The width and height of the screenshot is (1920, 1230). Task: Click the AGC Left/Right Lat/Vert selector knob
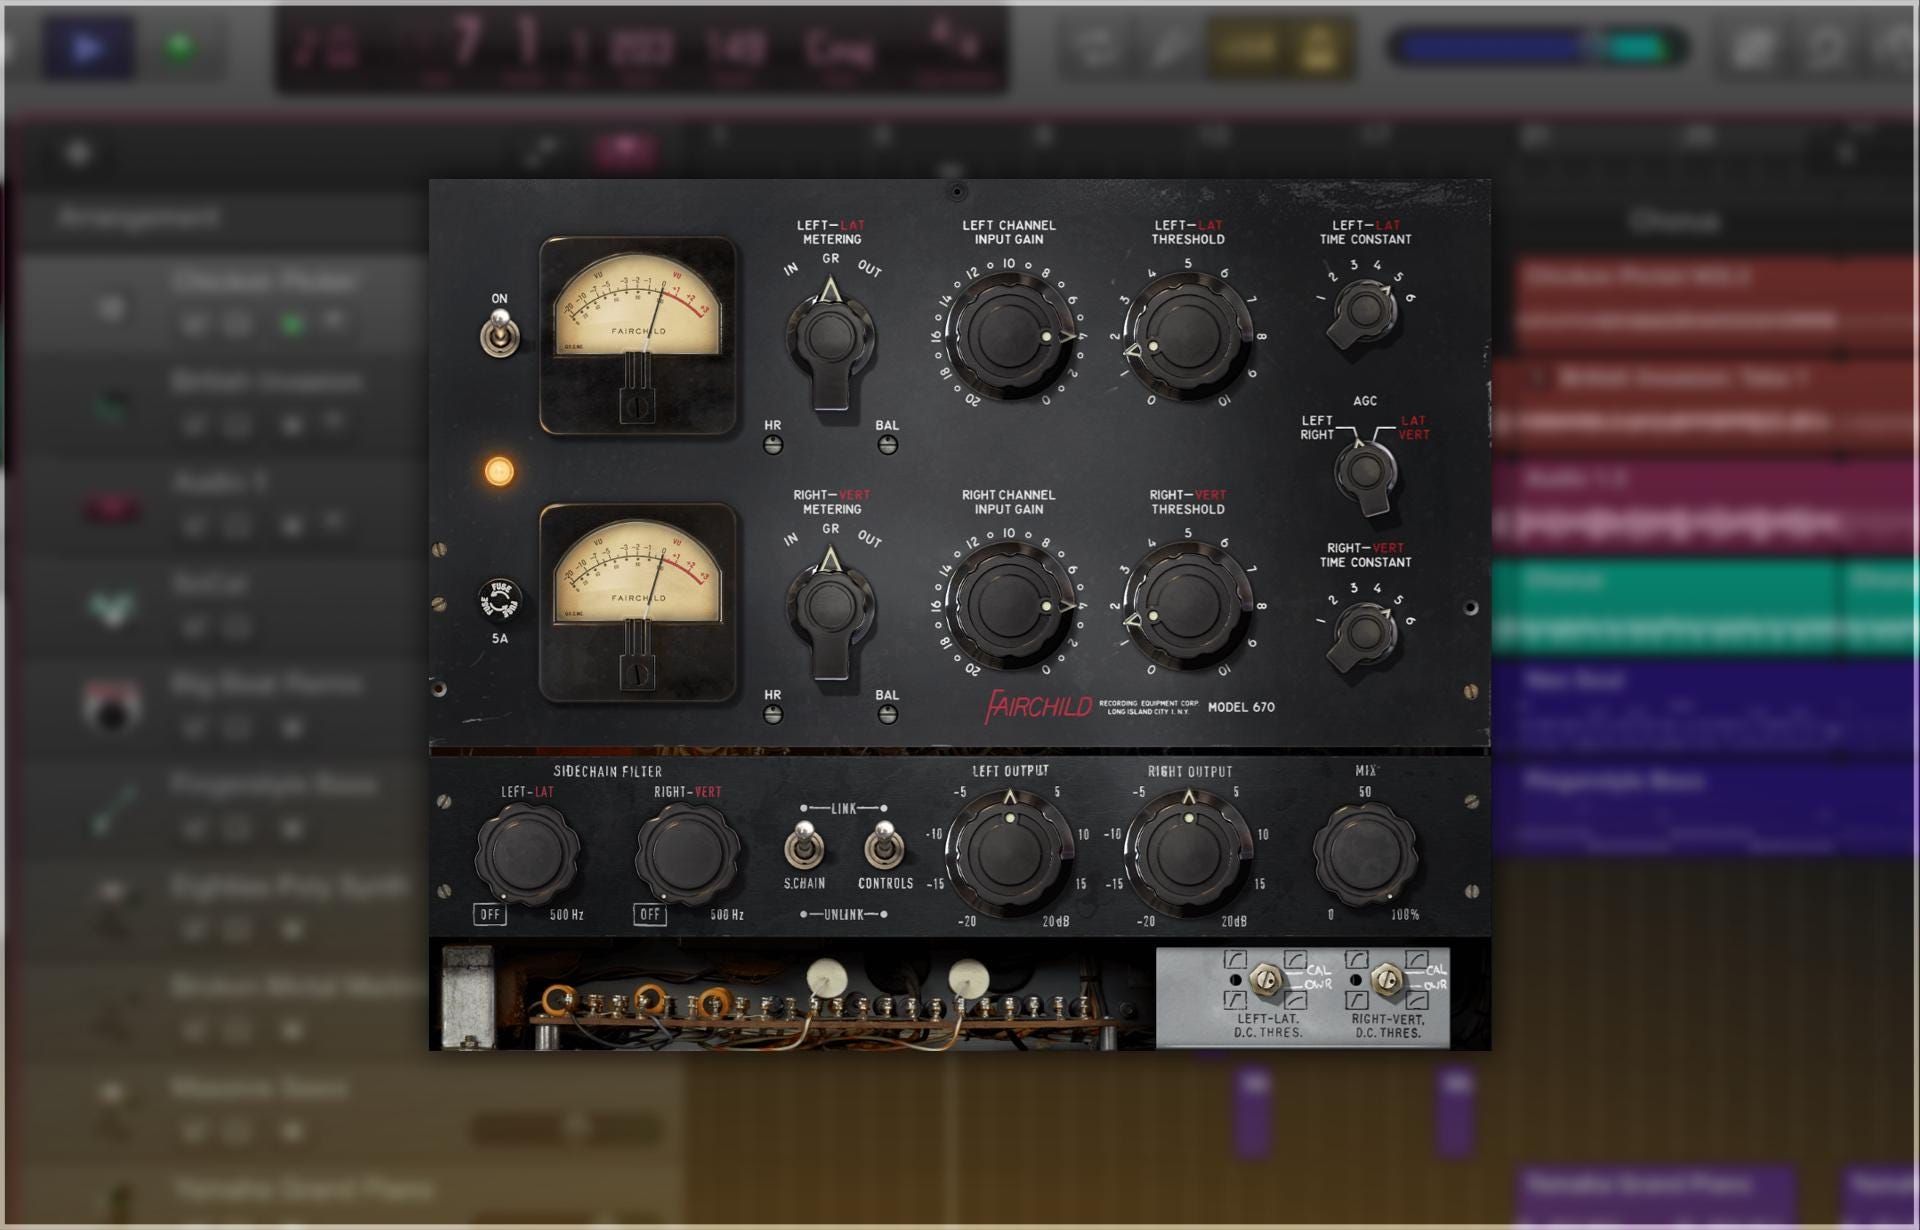point(1366,474)
